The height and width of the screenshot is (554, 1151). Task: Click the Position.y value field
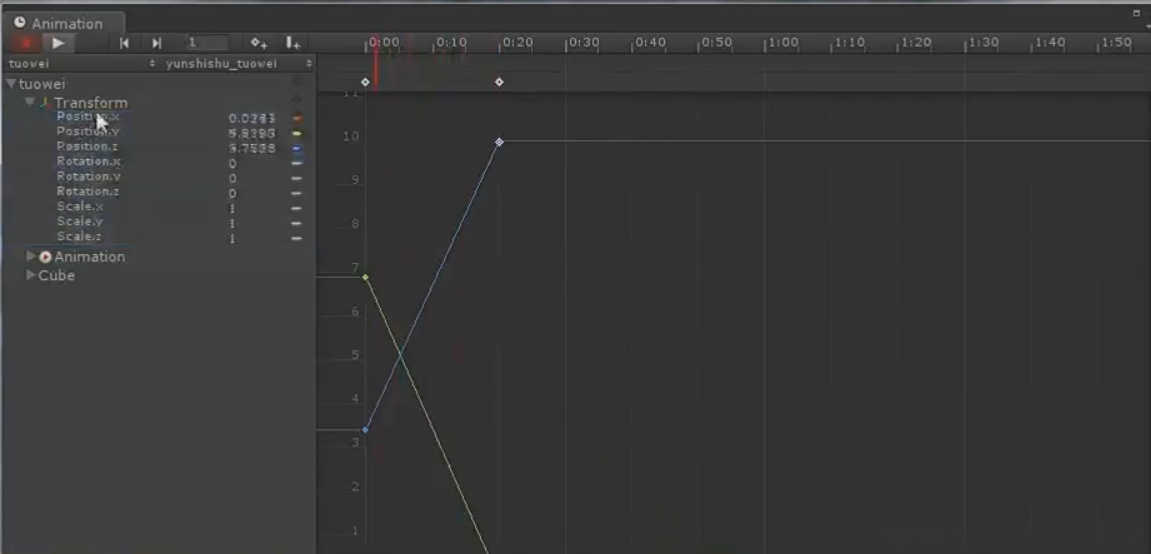[252, 134]
